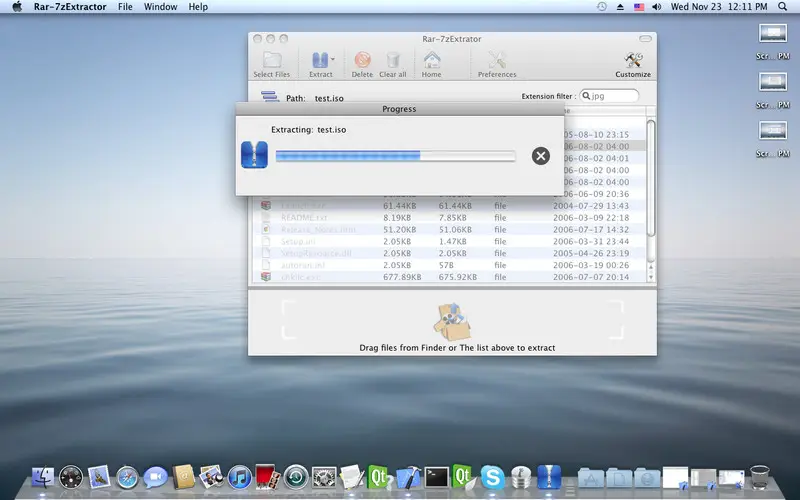Screen dimensions: 800x500
Task: Click the volume icon in menu bar
Action: pyautogui.click(x=657, y=7)
